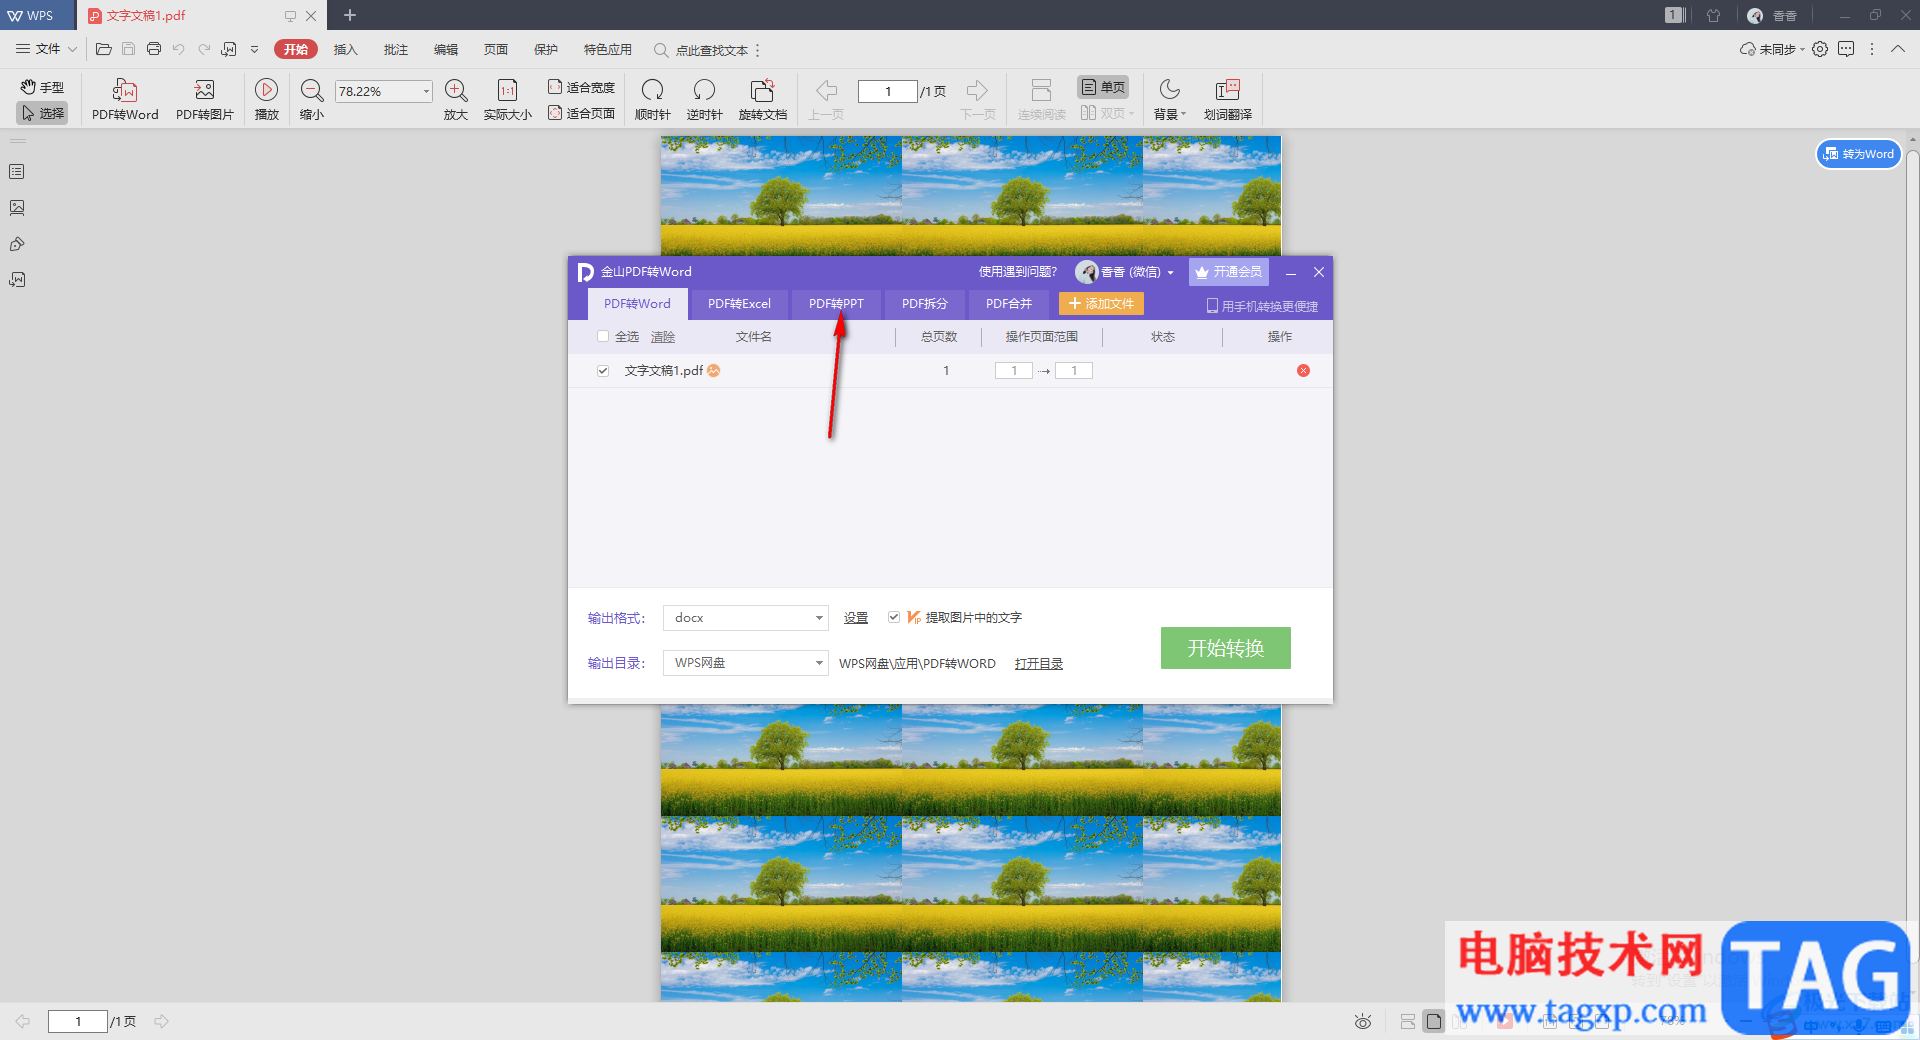Click the 打开目录 open directory link
The width and height of the screenshot is (1920, 1040).
click(1039, 664)
